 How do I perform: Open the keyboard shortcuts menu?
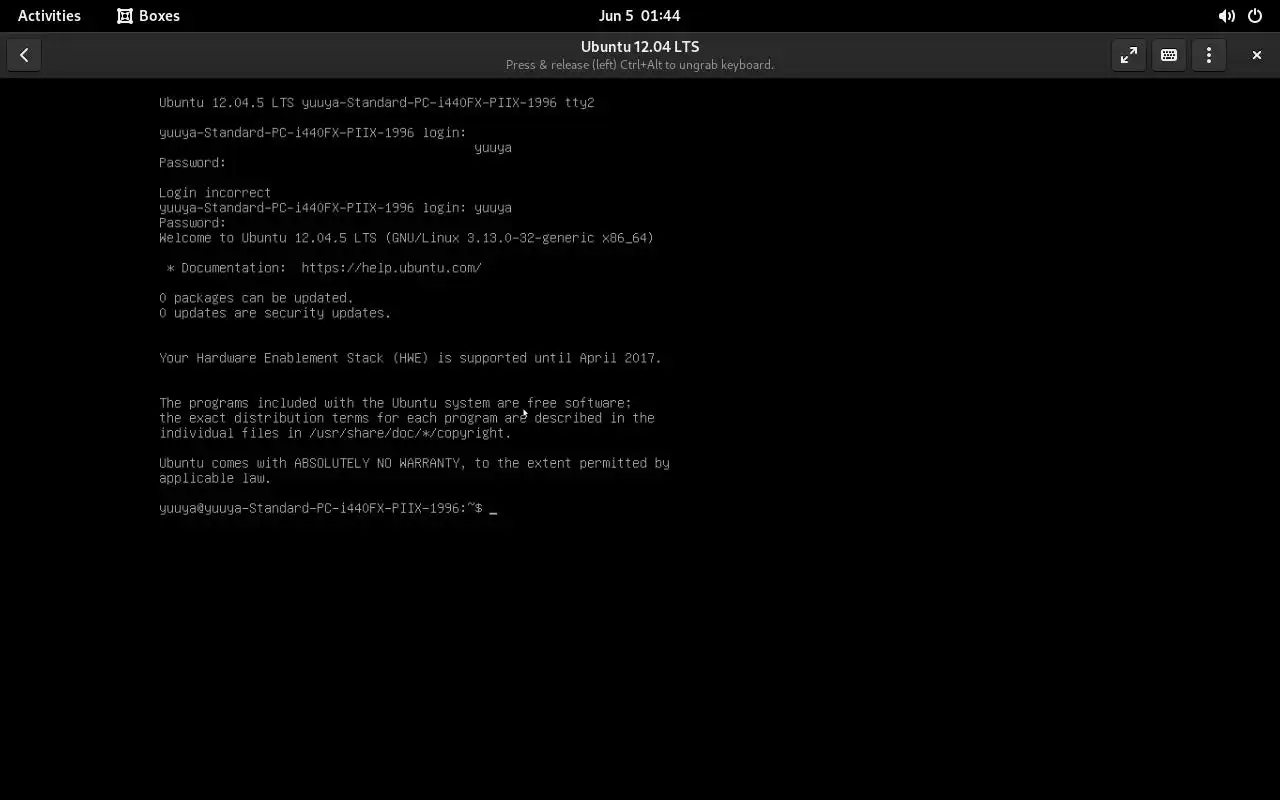click(1169, 55)
